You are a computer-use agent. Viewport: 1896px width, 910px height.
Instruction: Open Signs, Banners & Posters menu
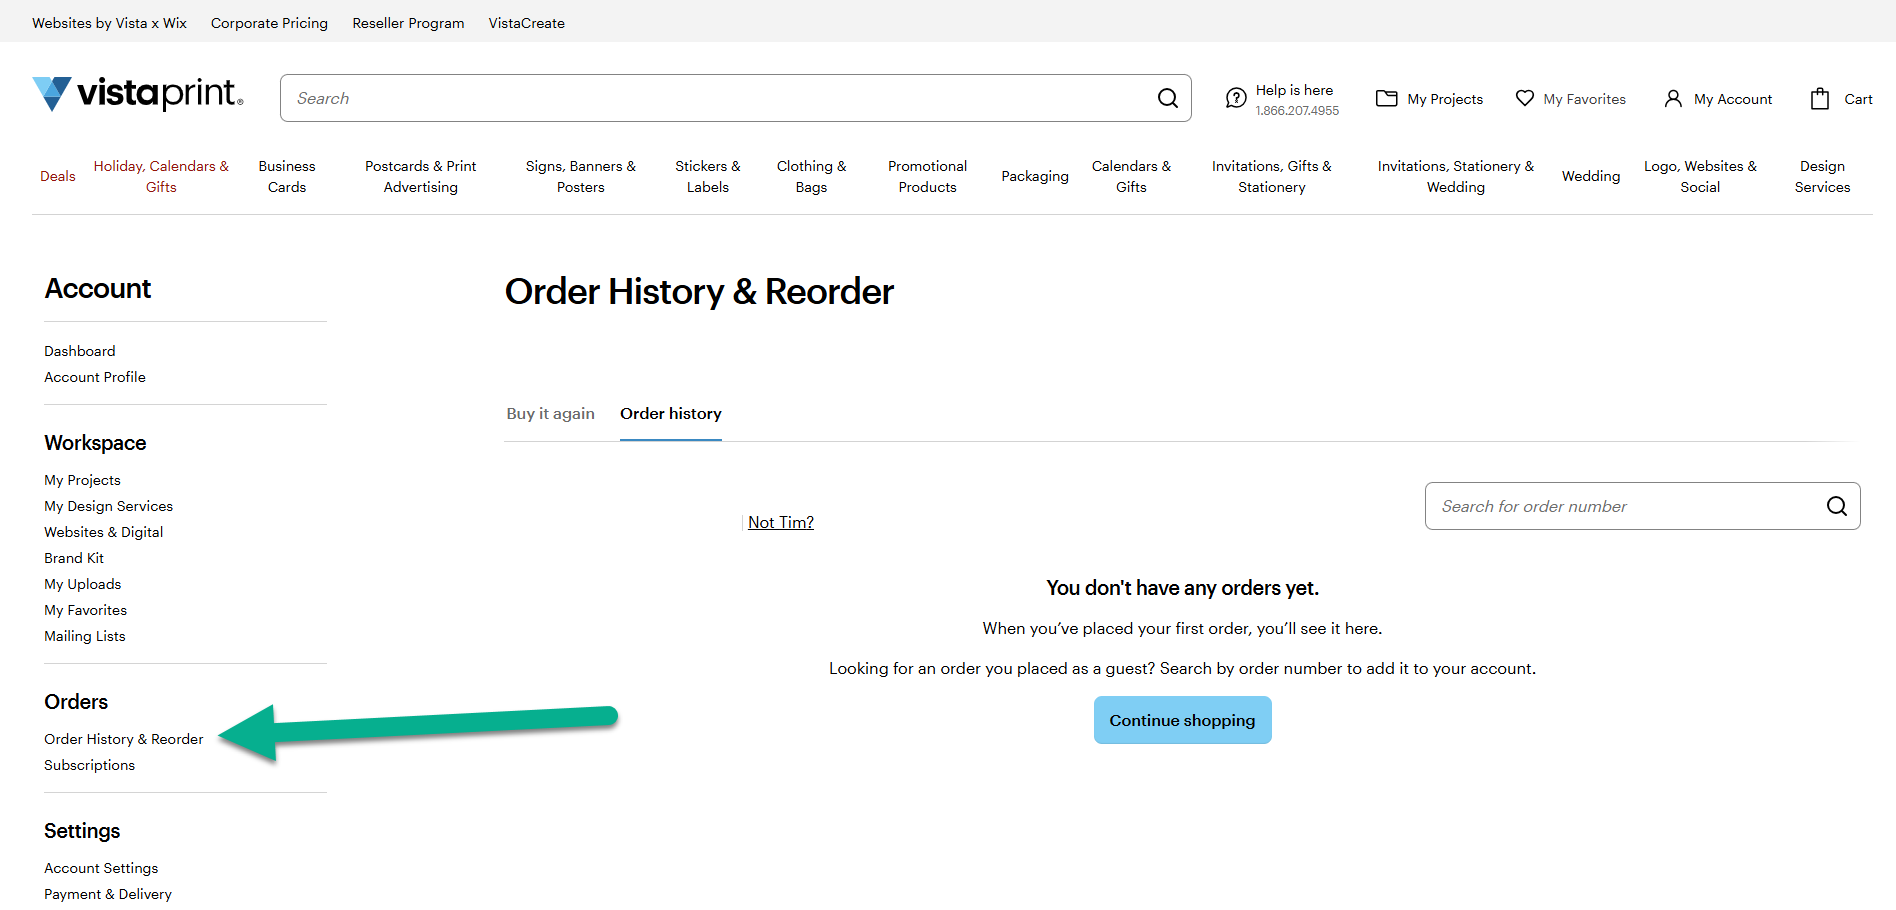coord(581,176)
